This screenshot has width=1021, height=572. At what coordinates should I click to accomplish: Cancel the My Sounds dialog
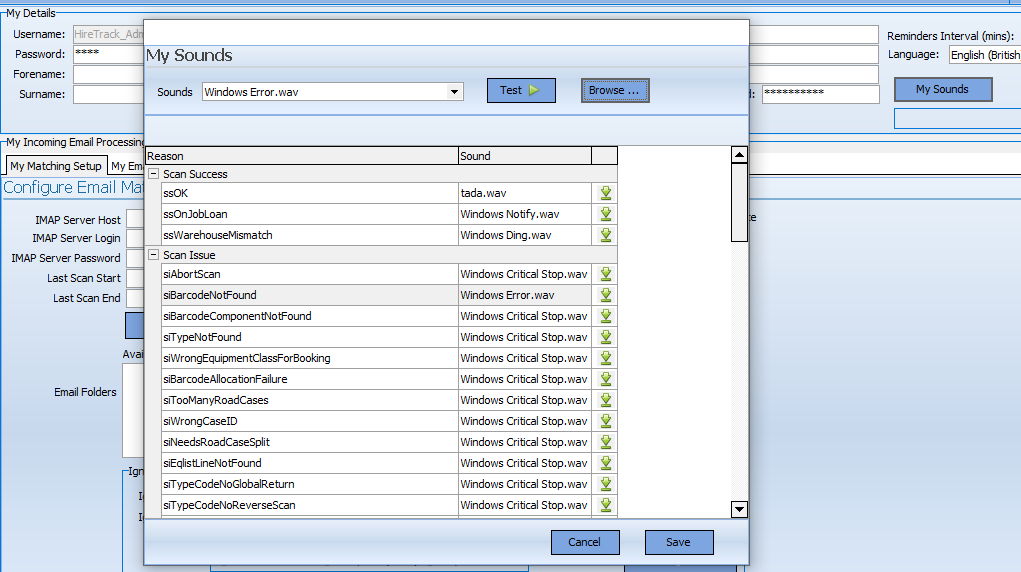585,542
